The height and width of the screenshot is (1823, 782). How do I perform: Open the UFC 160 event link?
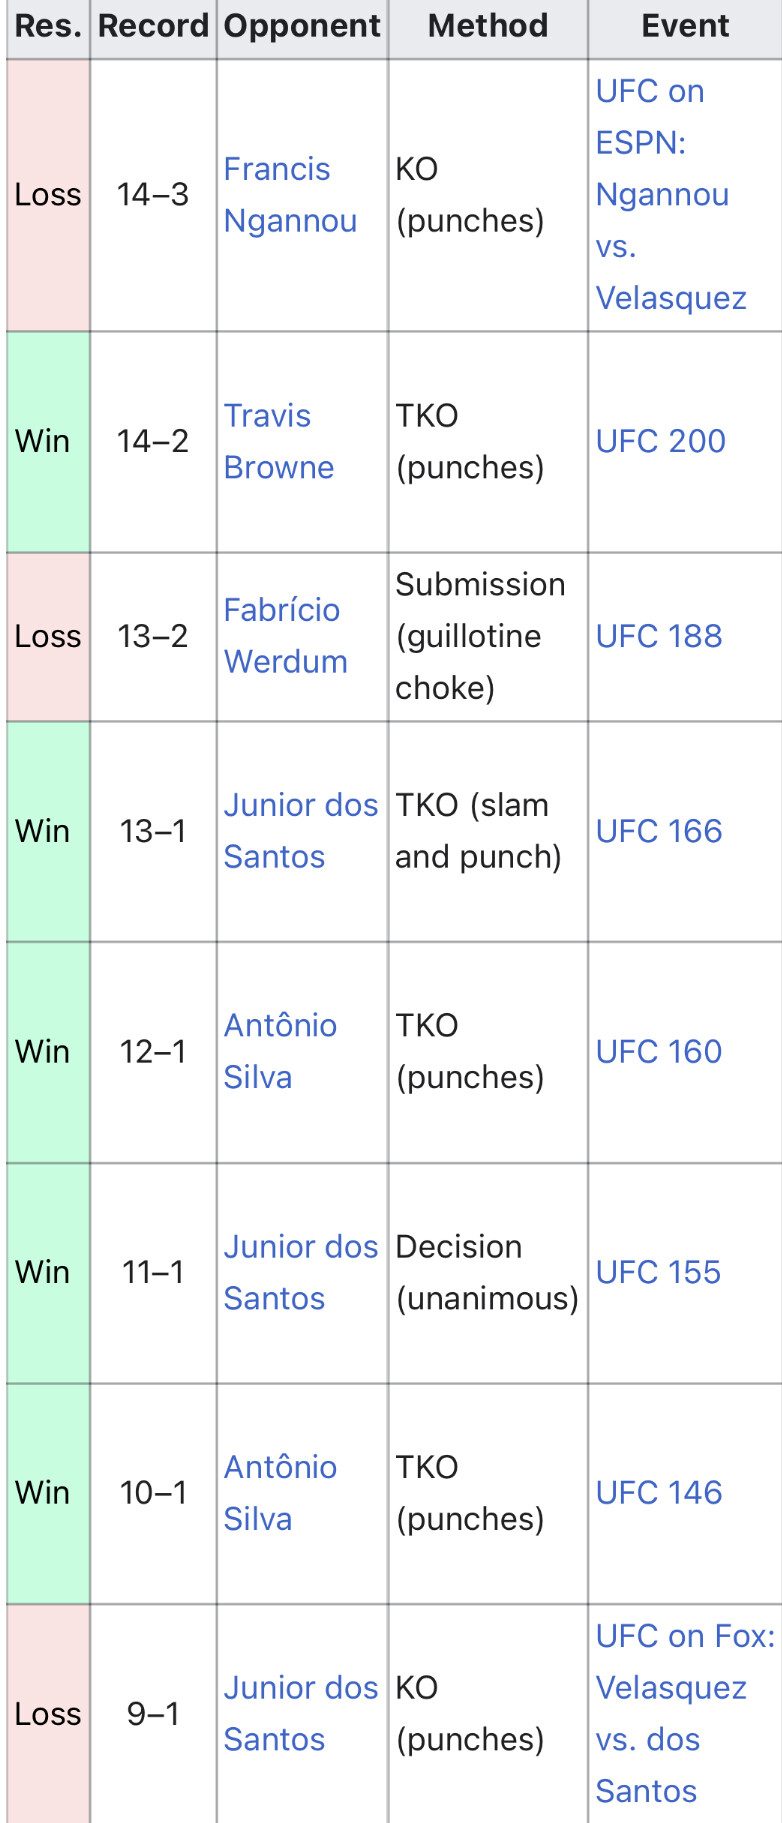[x=659, y=1052]
